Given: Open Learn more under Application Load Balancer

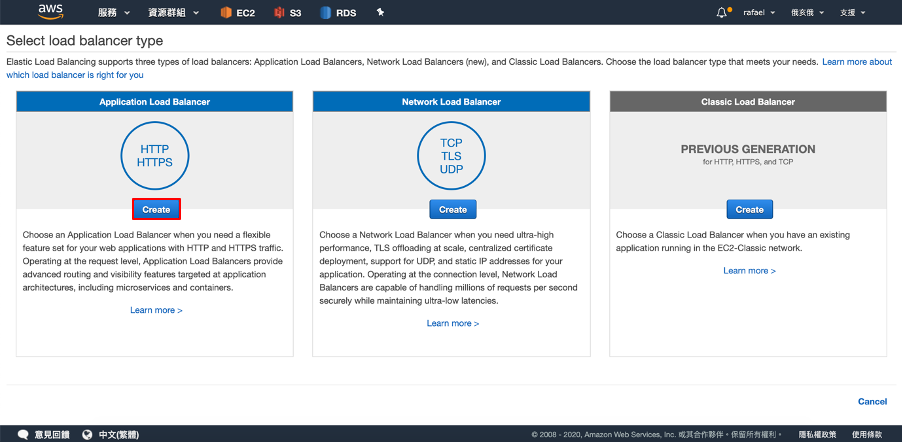Looking at the screenshot, I should tap(156, 310).
